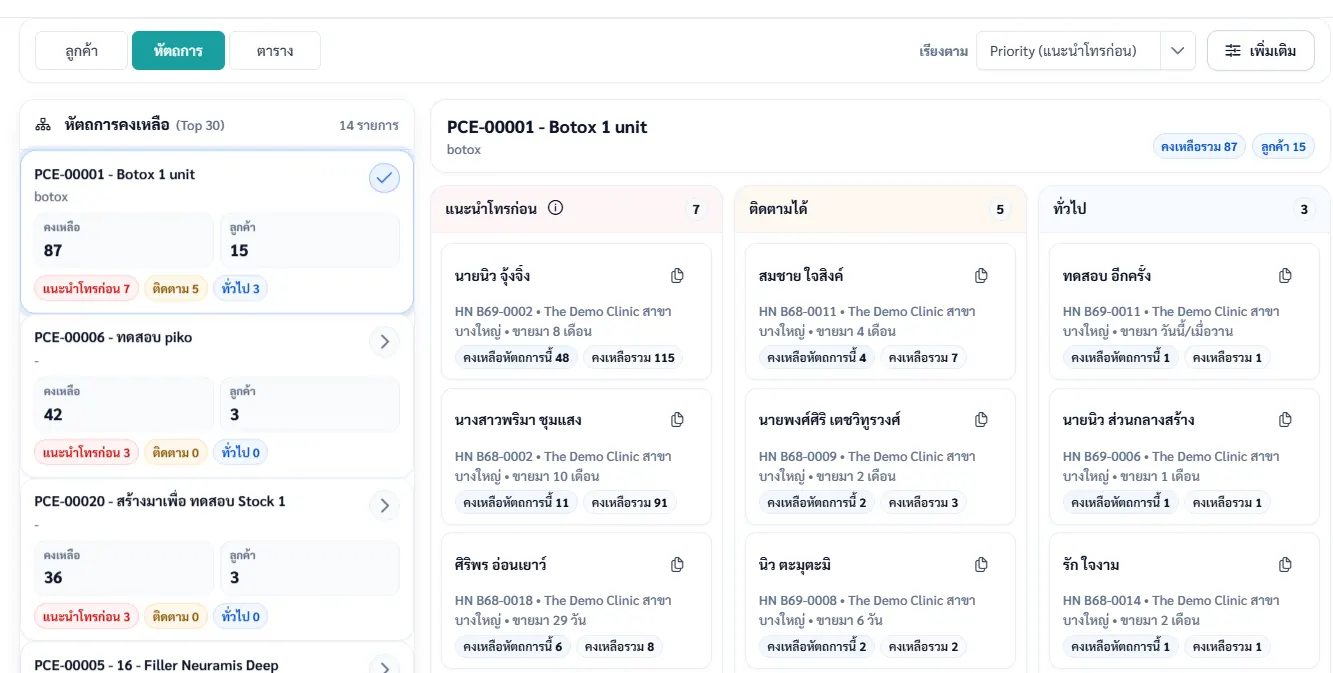Click คงเหลือ 87 stat box
1333x673 pixels.
[124, 240]
